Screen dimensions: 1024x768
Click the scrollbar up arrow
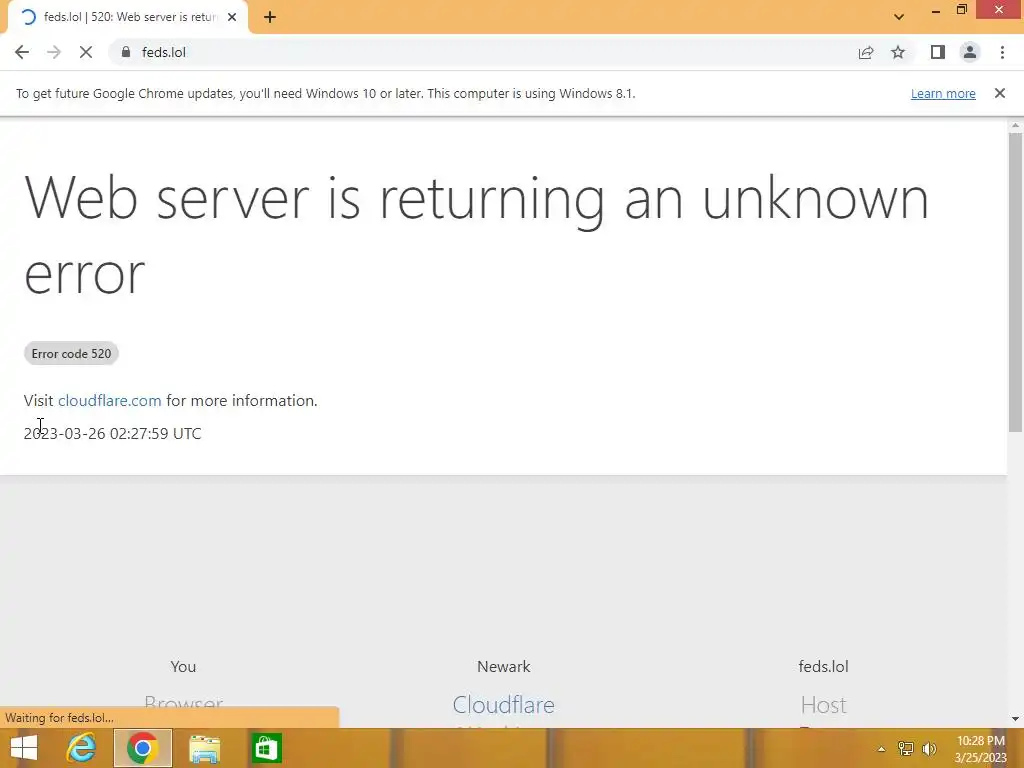(1015, 125)
